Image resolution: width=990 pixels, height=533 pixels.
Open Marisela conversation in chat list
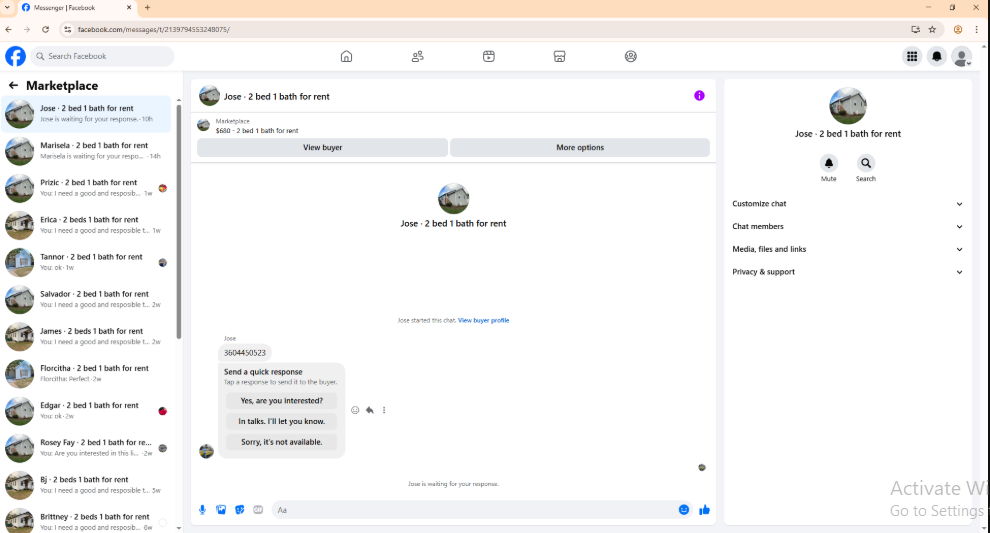[x=86, y=151]
